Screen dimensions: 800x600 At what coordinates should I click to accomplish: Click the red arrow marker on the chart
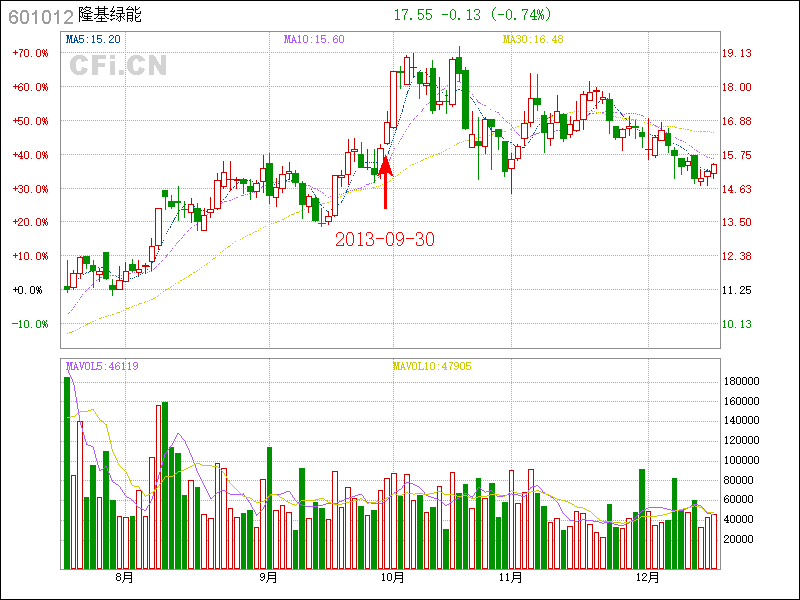(385, 180)
